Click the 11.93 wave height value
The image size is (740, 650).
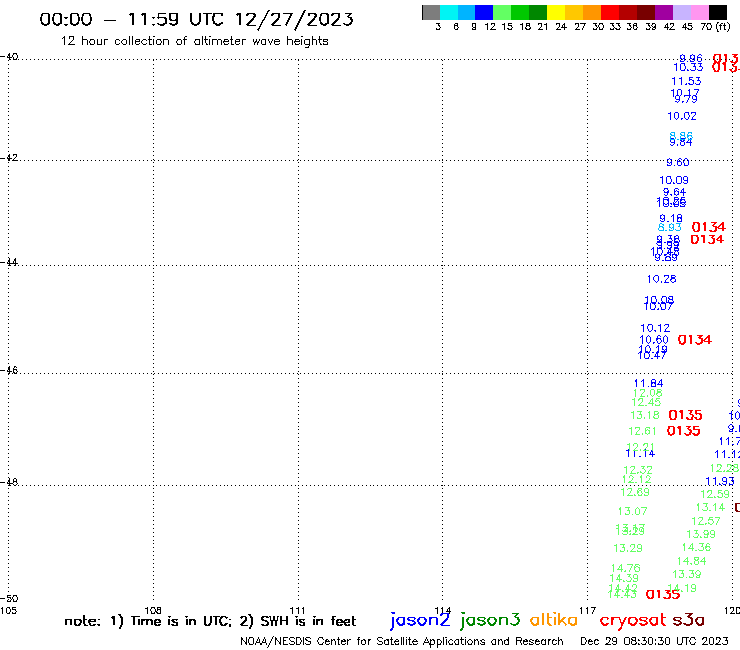[720, 481]
